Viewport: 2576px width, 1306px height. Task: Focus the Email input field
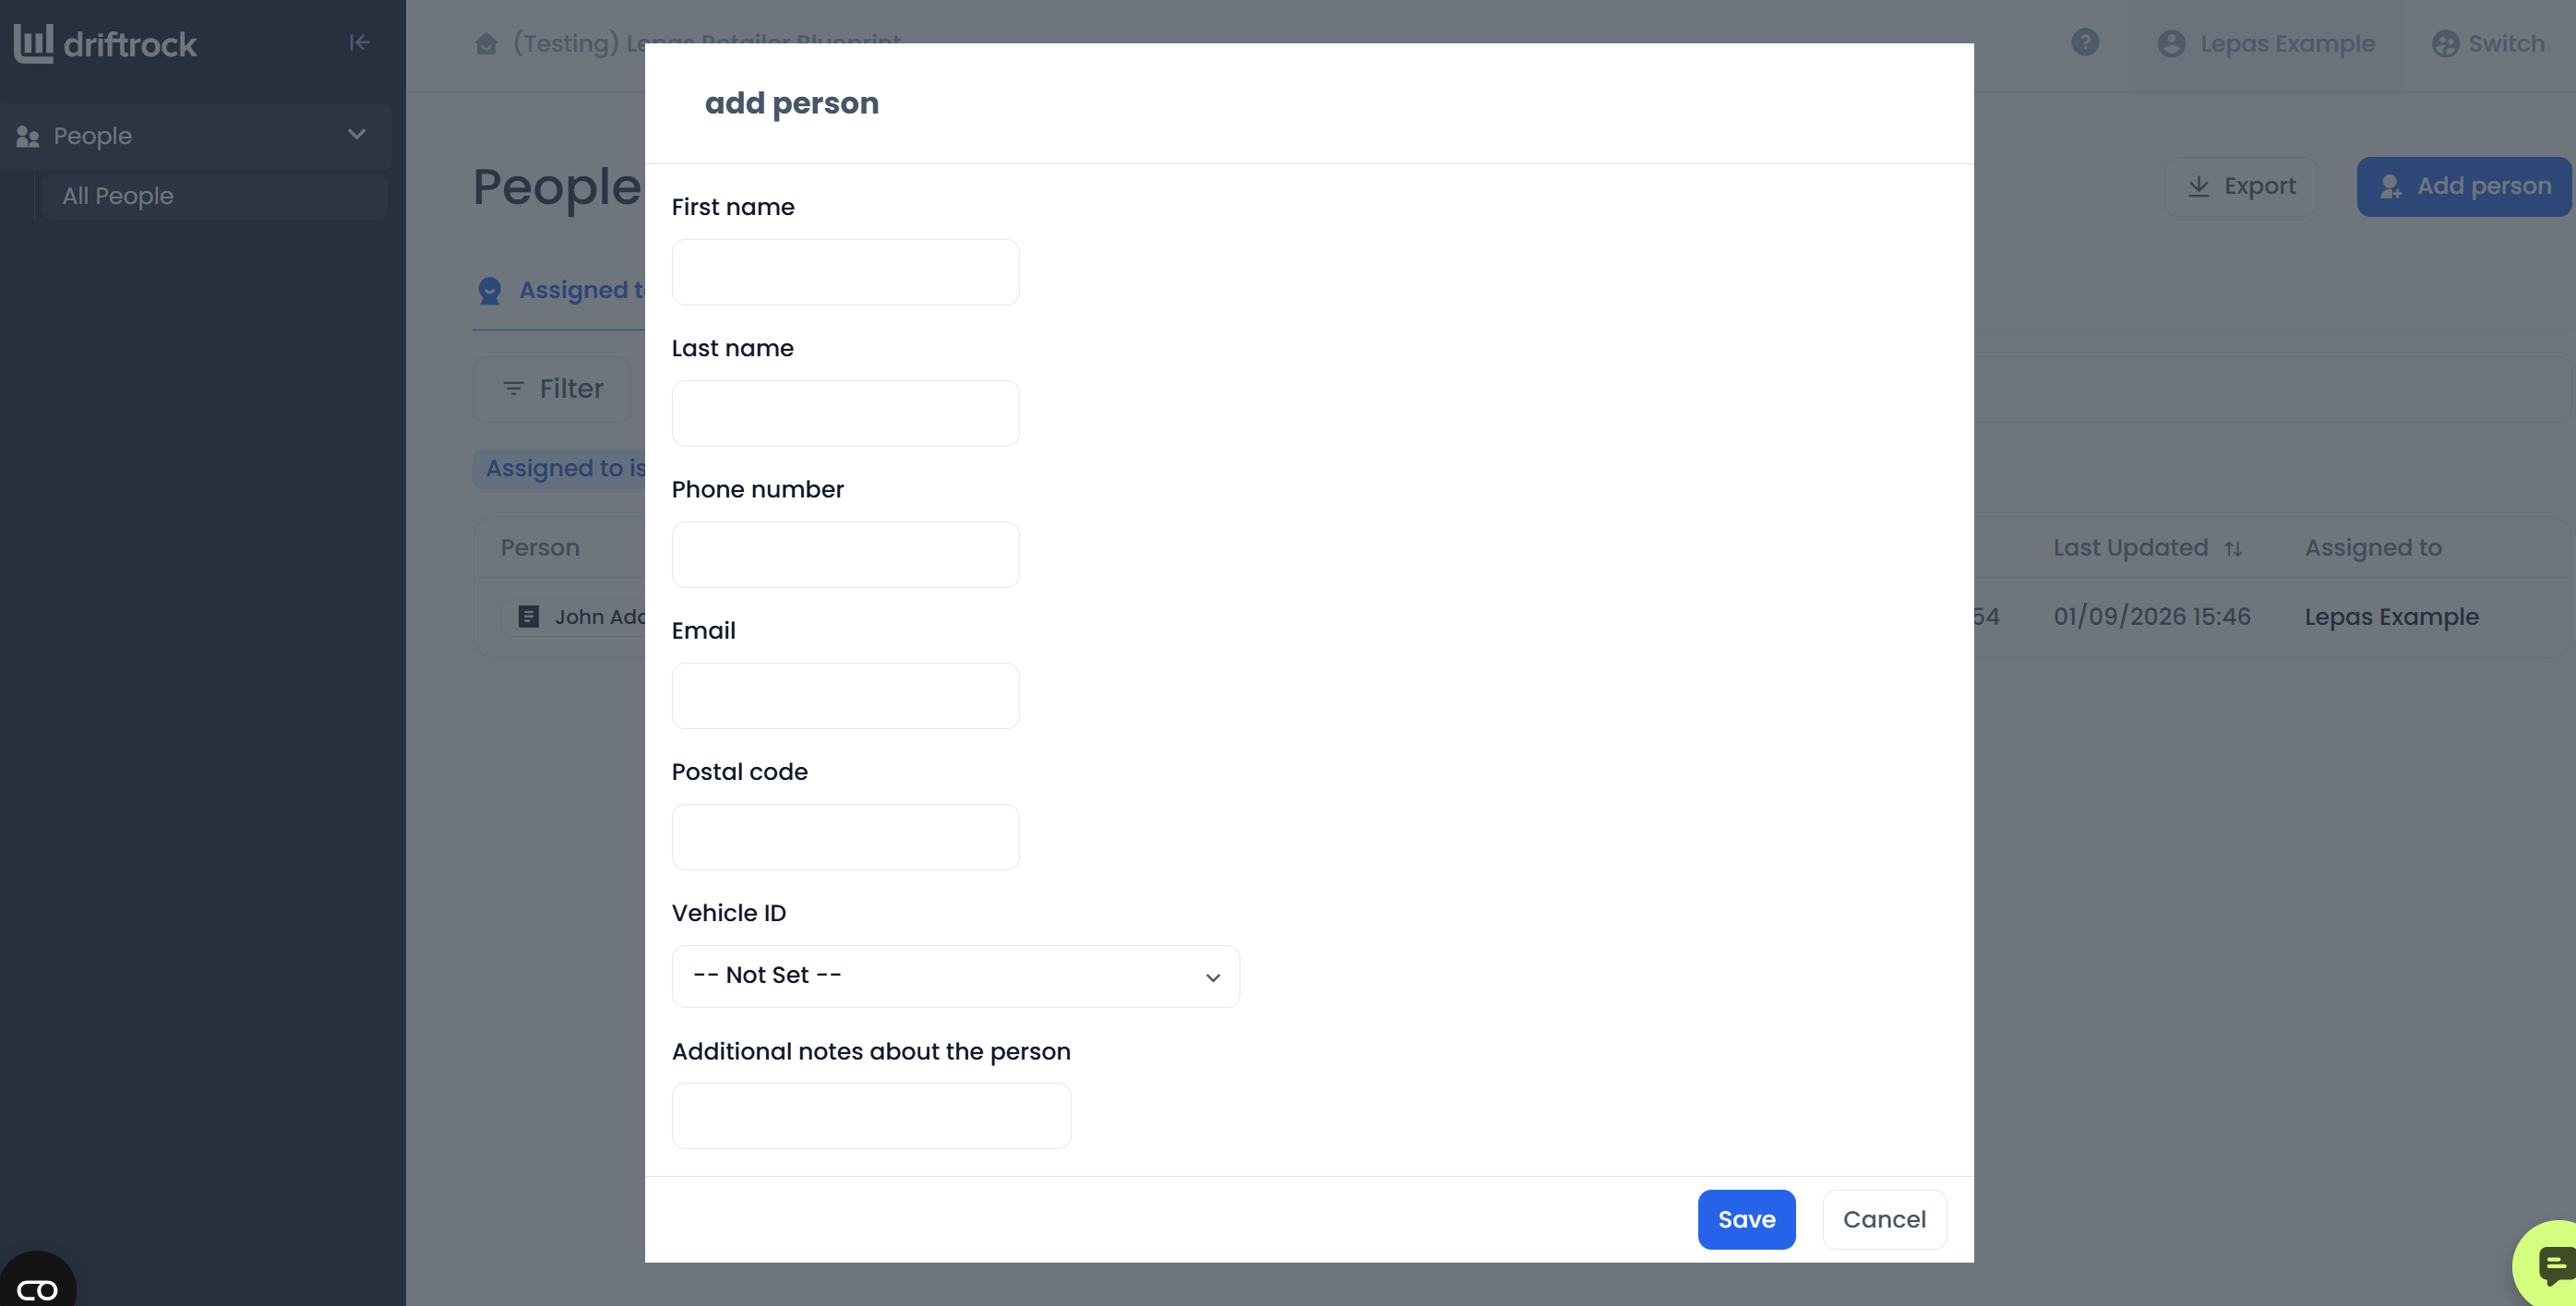[x=845, y=696]
